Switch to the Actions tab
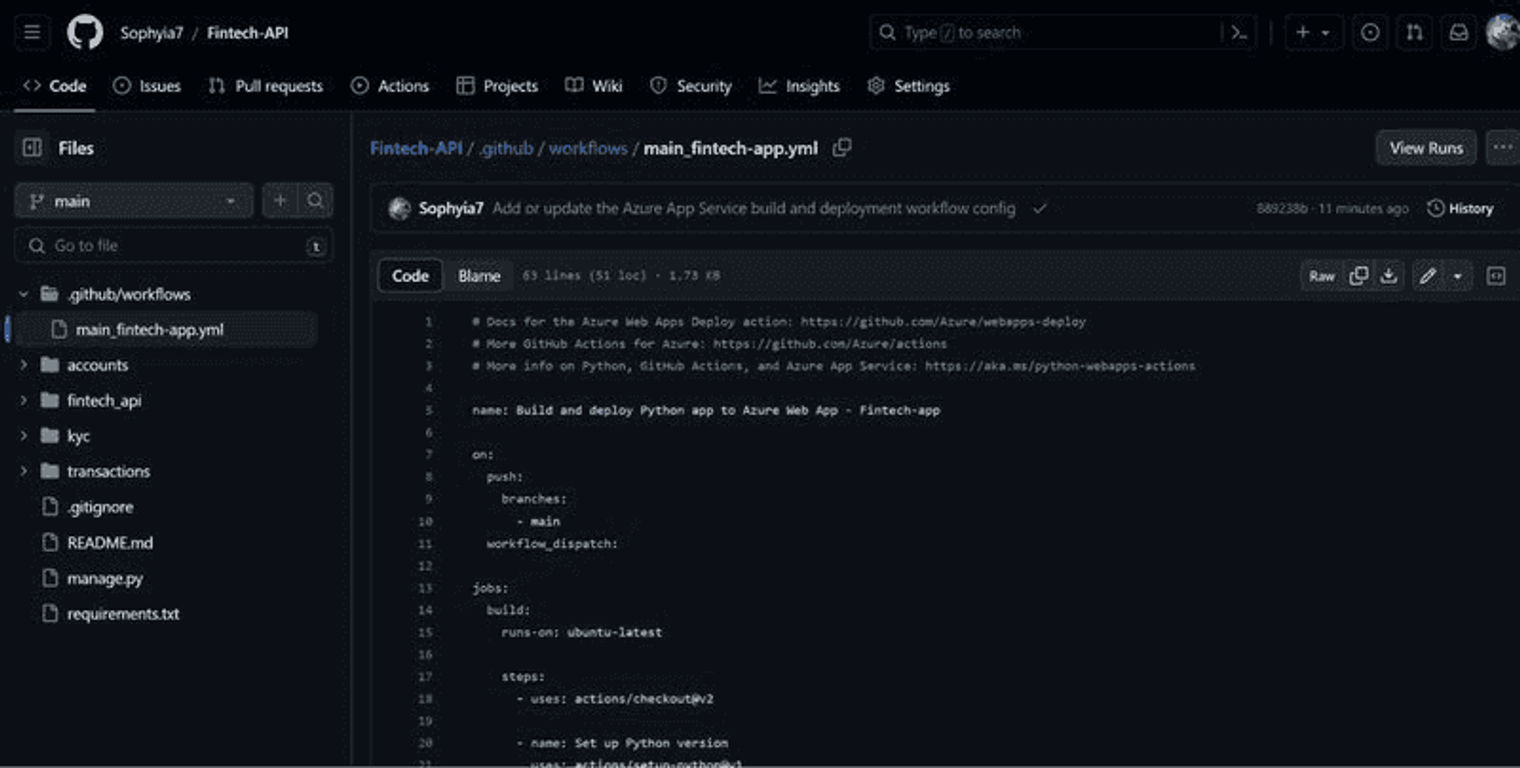Screen dimensions: 1520x768 click(x=390, y=86)
